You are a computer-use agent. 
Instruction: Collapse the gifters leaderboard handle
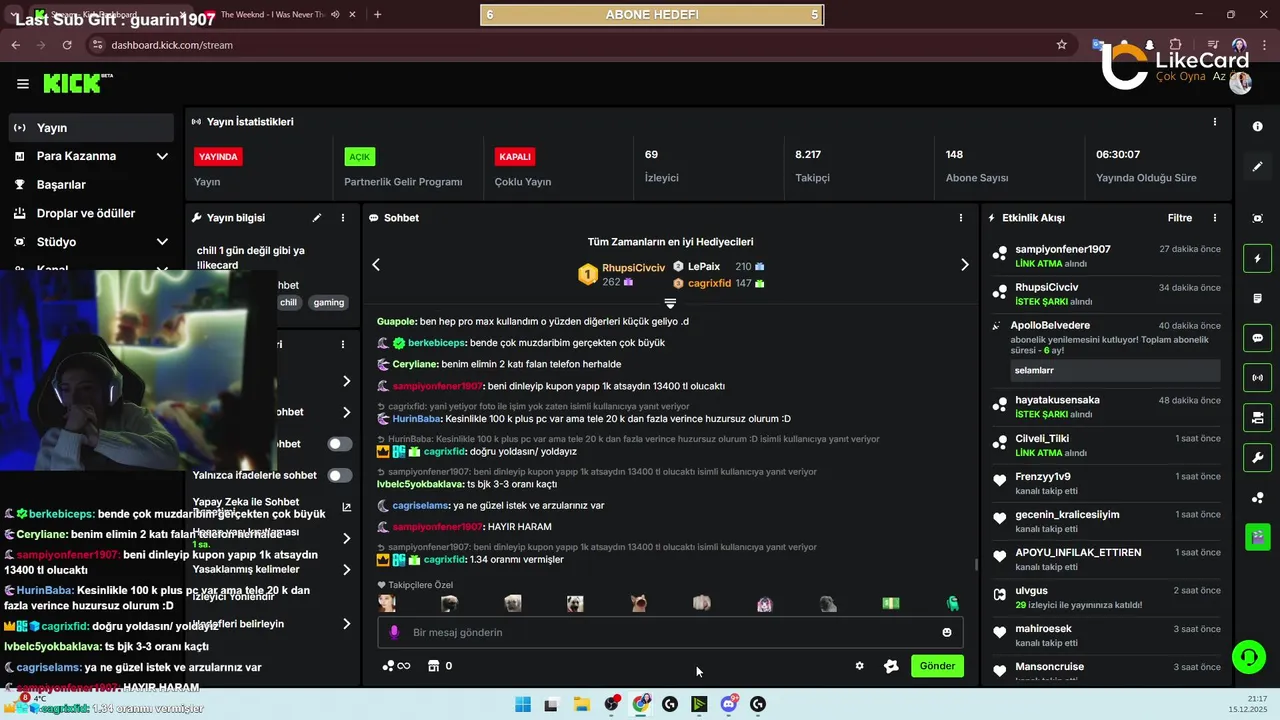tap(670, 303)
